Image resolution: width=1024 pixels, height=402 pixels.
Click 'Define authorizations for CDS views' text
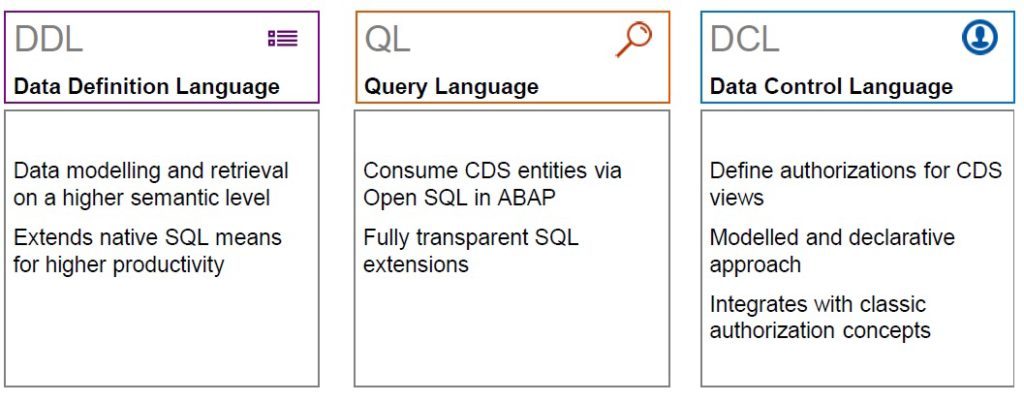coord(856,184)
